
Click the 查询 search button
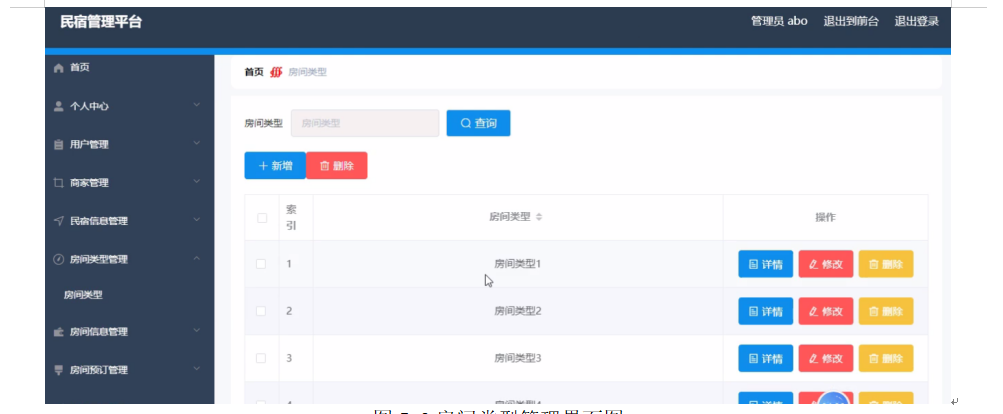[x=478, y=123]
